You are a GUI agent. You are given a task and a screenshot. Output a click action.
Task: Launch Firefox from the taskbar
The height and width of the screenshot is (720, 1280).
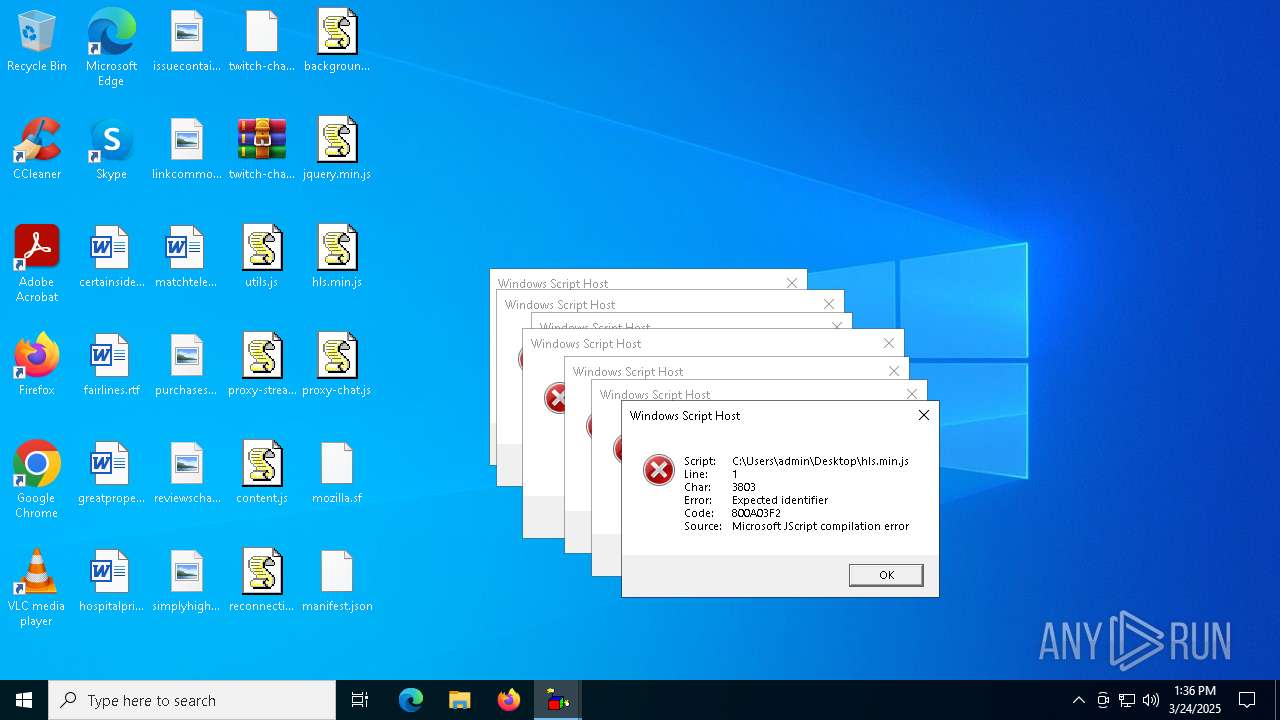click(509, 700)
